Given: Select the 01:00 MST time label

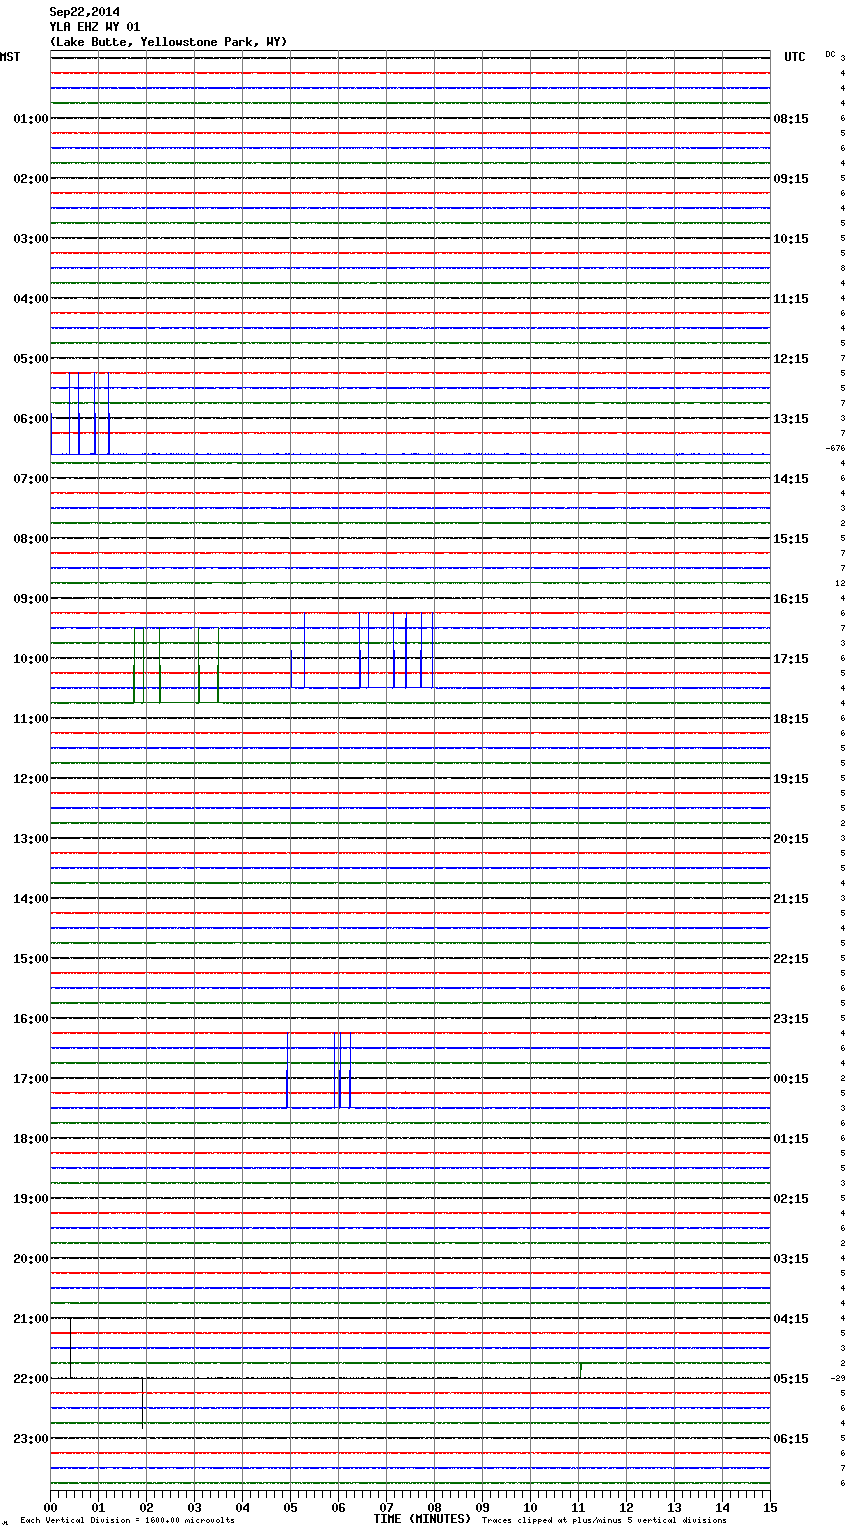Looking at the screenshot, I should pyautogui.click(x=31, y=119).
